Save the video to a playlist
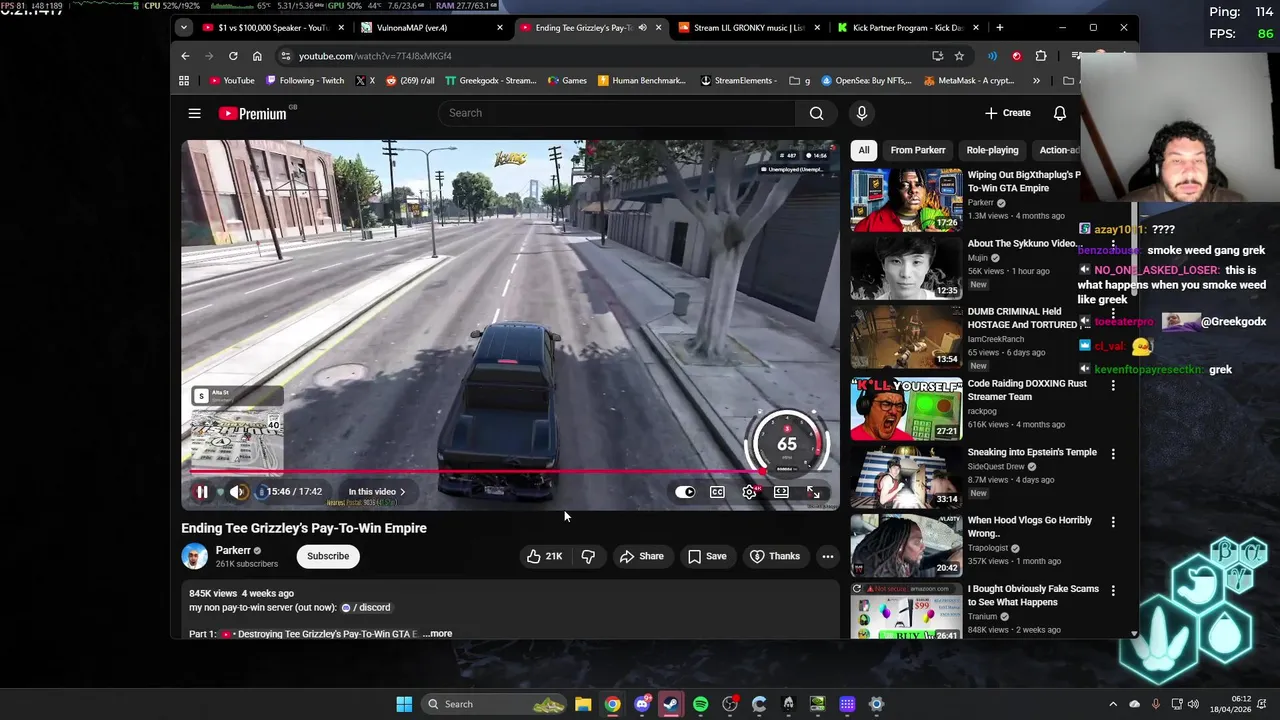The width and height of the screenshot is (1280, 720). tap(707, 556)
